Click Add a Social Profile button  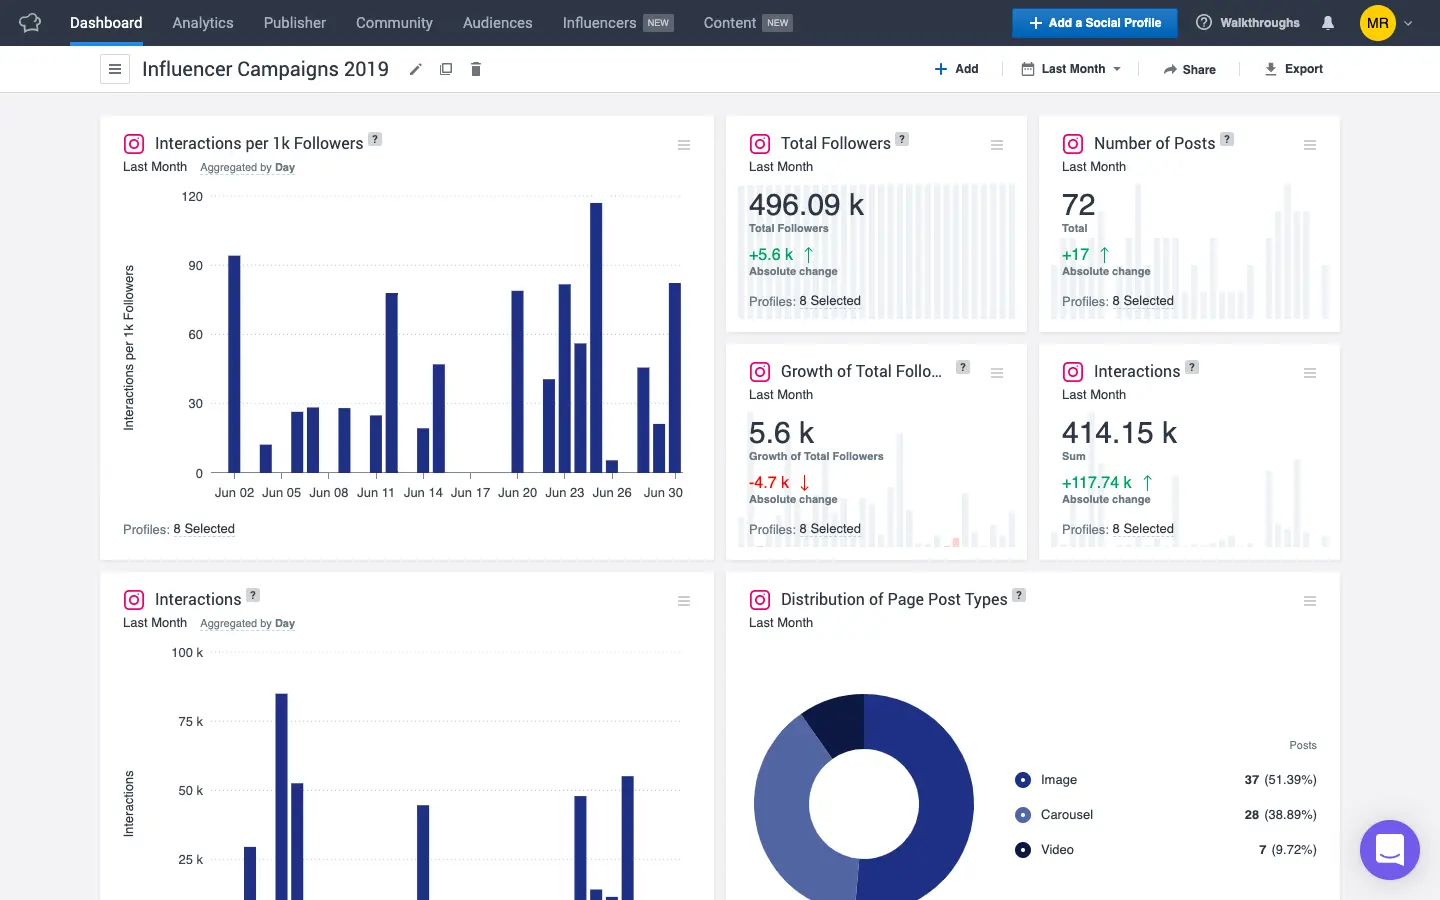[x=1094, y=23]
